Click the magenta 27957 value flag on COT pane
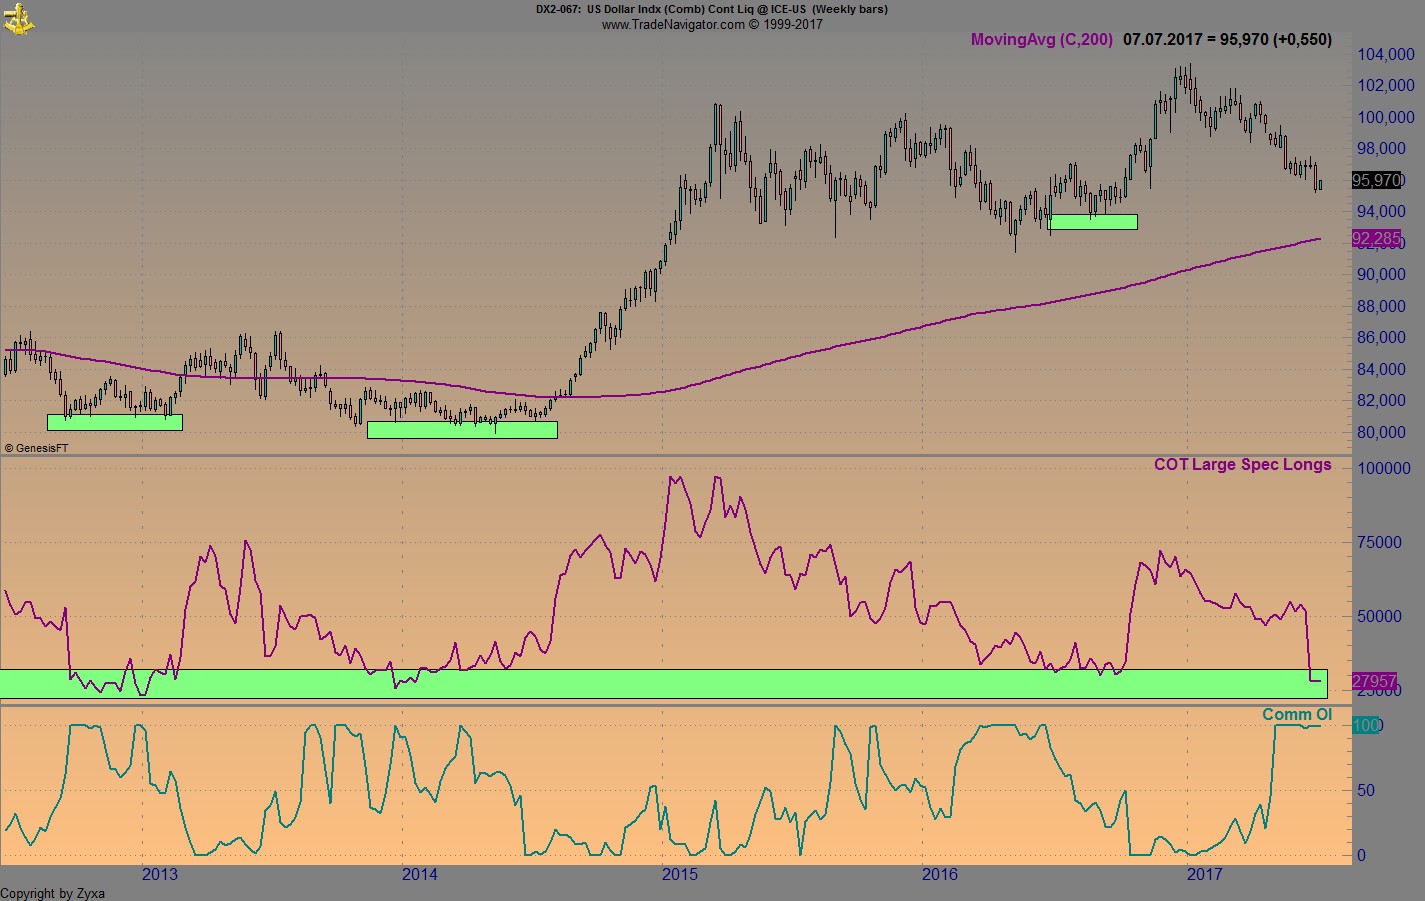The width and height of the screenshot is (1425, 901). pos(1375,681)
